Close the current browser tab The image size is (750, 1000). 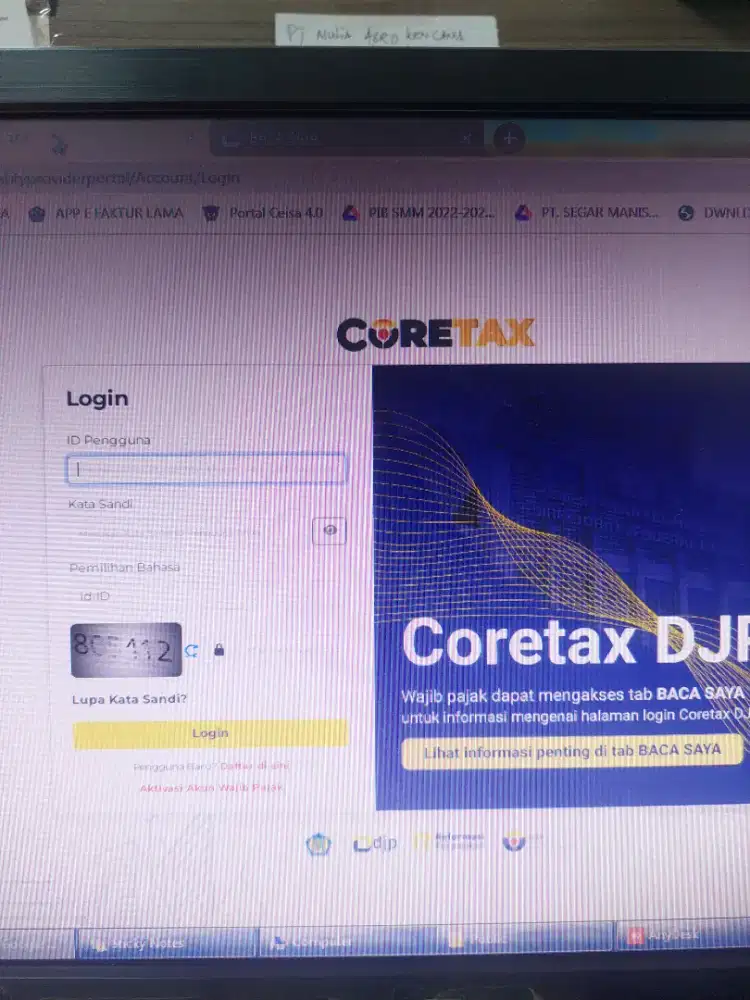coord(466,139)
